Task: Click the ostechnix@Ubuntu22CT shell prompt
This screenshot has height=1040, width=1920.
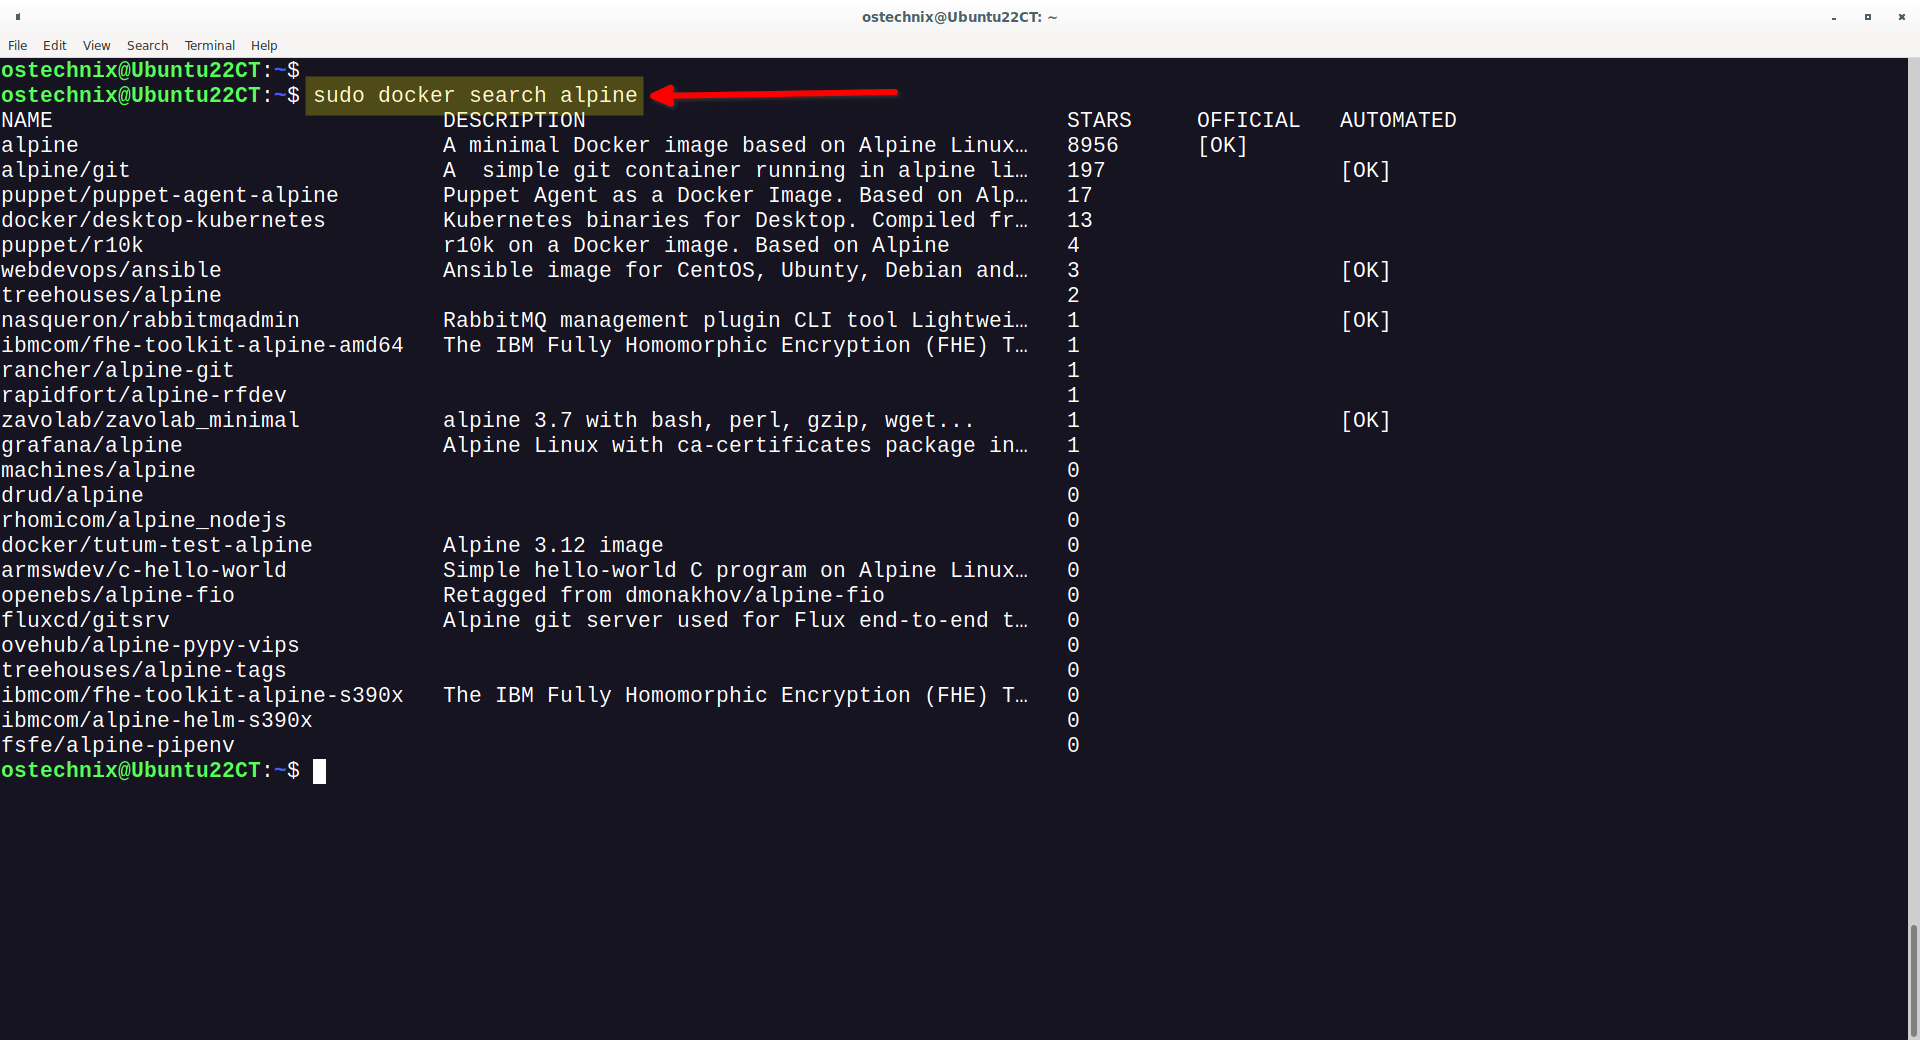Action: 135,770
